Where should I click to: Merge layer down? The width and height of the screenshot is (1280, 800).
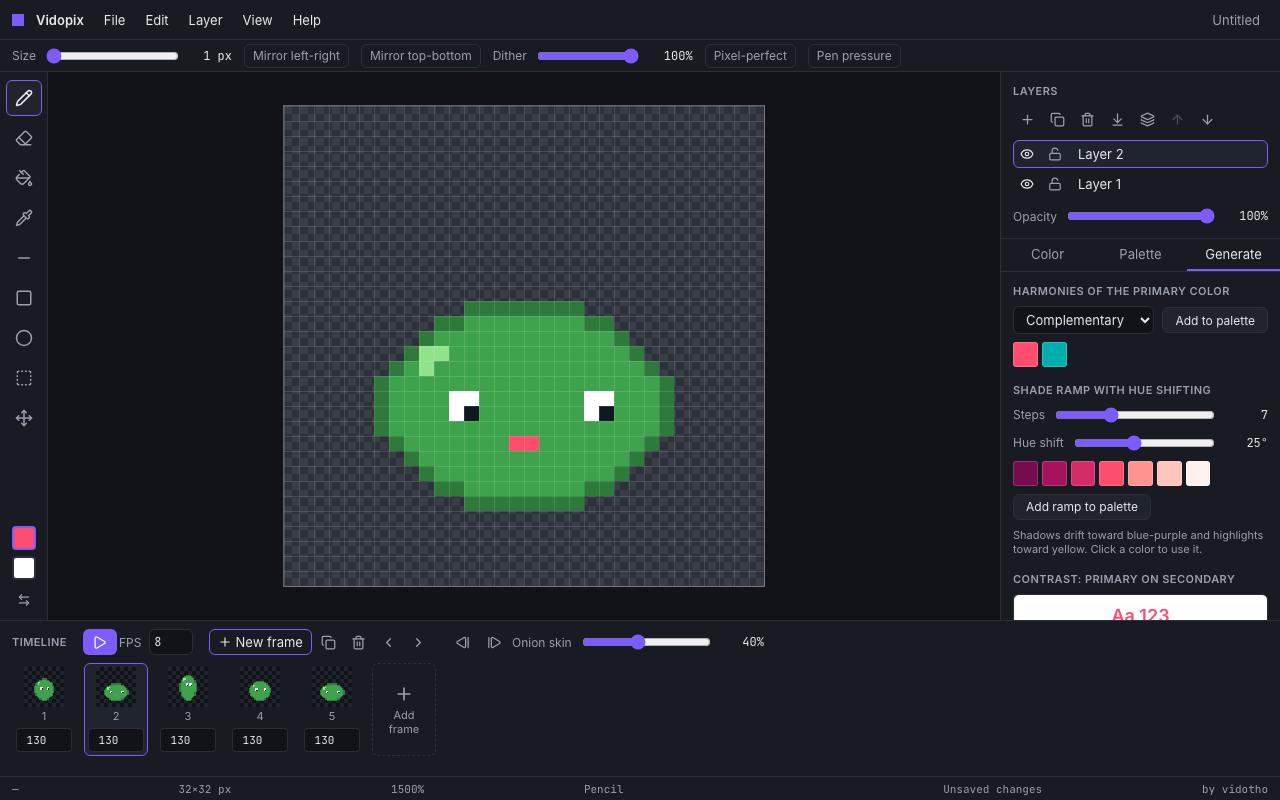coord(1117,120)
